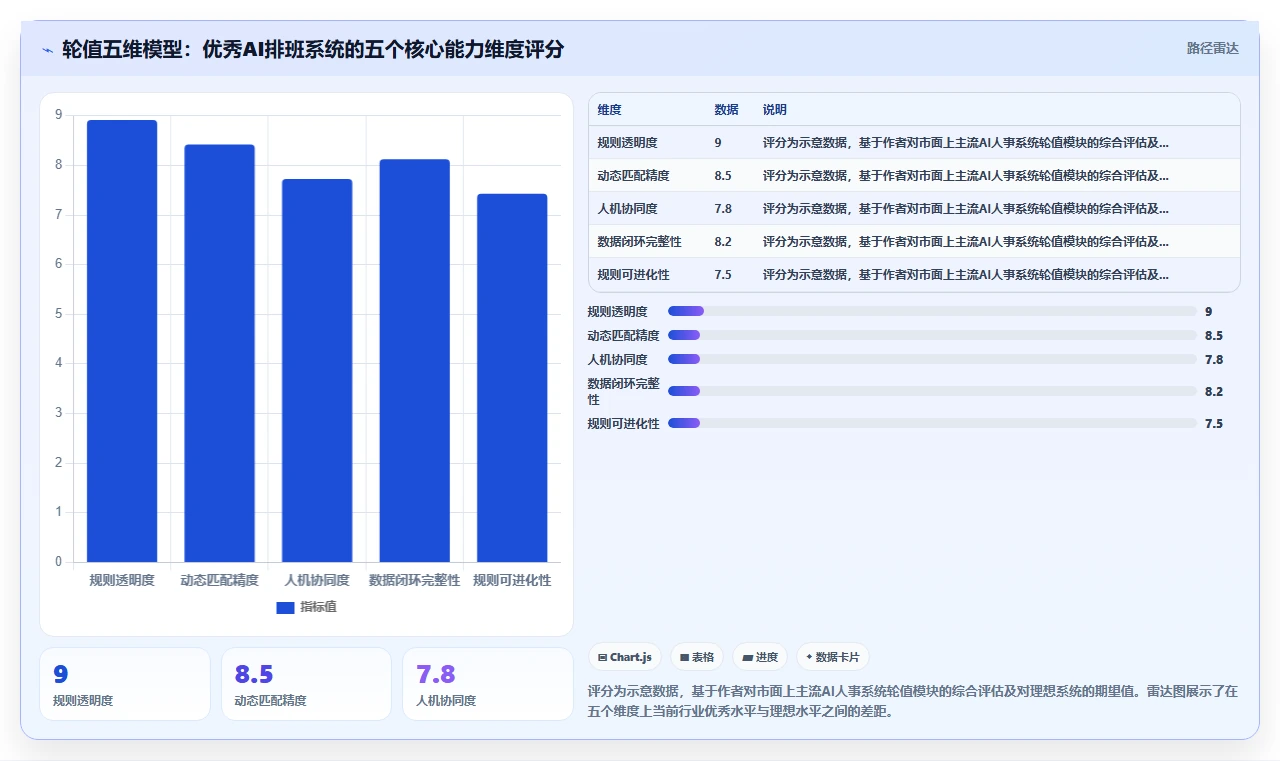The width and height of the screenshot is (1280, 761).
Task: Click the 规则可进化性 progress bar
Action: 932,423
